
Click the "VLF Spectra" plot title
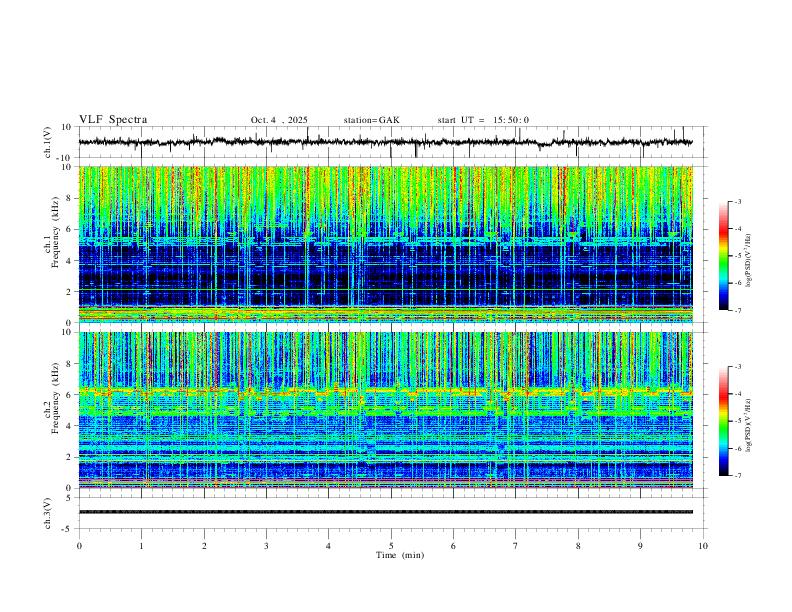(x=113, y=120)
